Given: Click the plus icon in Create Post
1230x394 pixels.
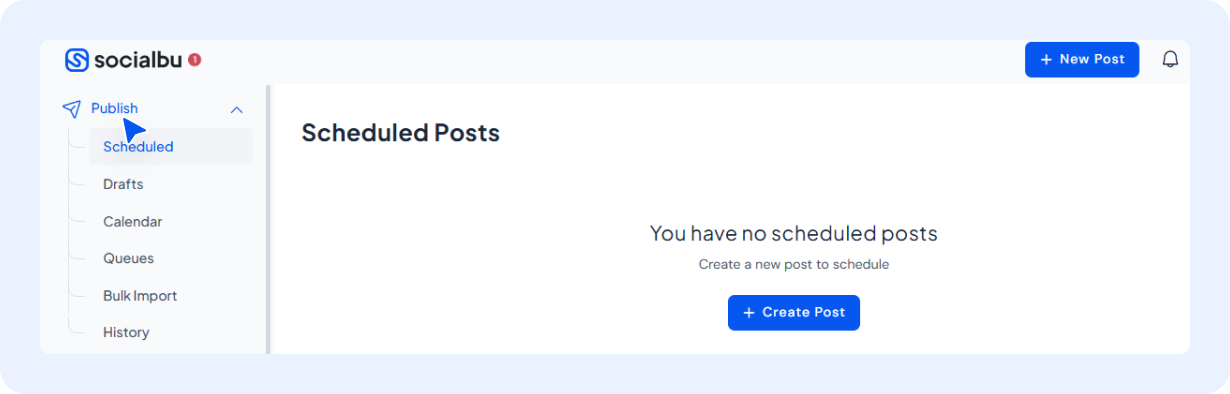Looking at the screenshot, I should [x=748, y=312].
